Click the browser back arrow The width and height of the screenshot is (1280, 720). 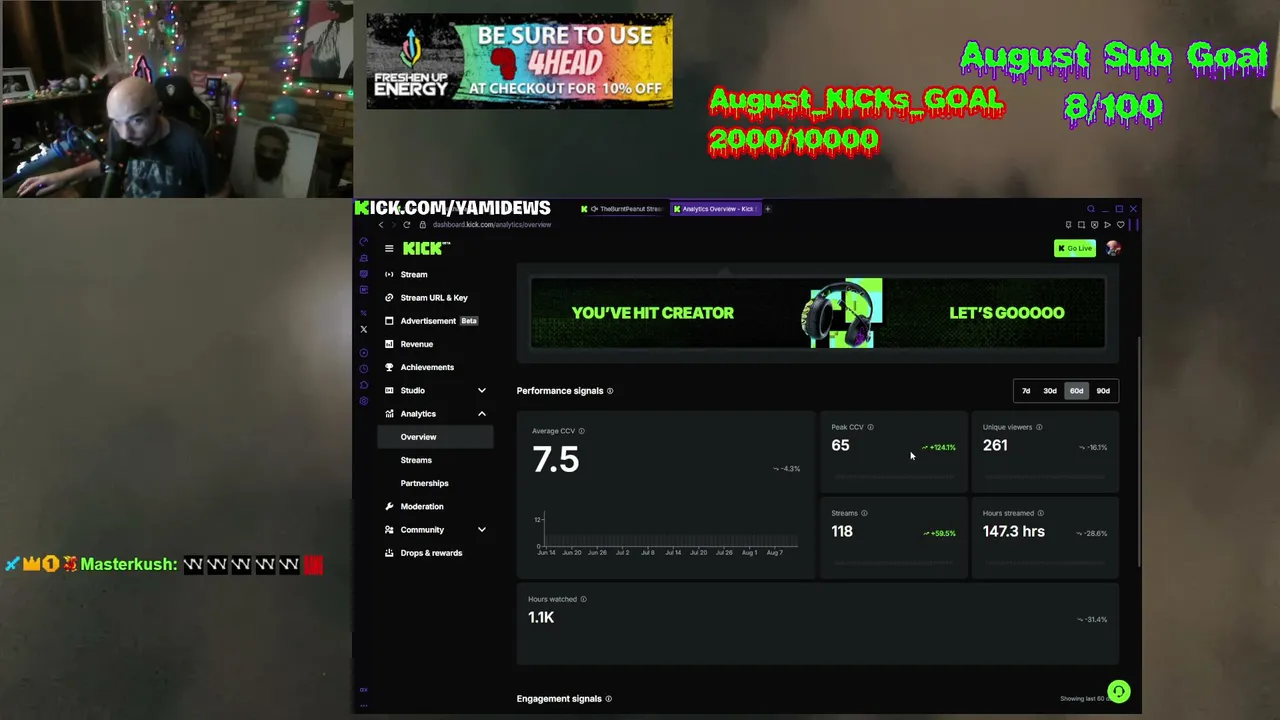[380, 225]
